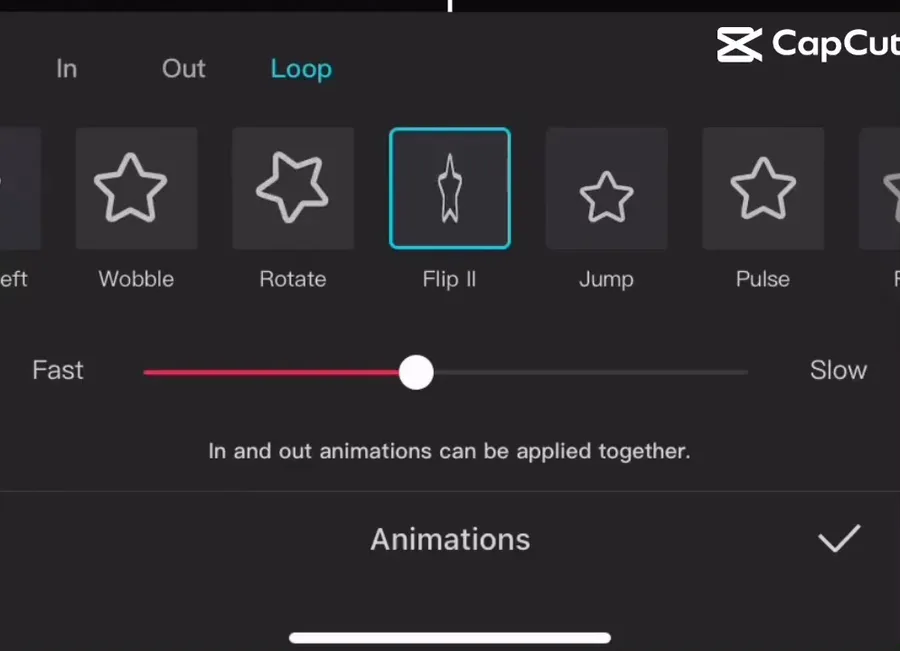Tap the Pulse label text
Viewport: 900px width, 651px height.
[x=763, y=279]
